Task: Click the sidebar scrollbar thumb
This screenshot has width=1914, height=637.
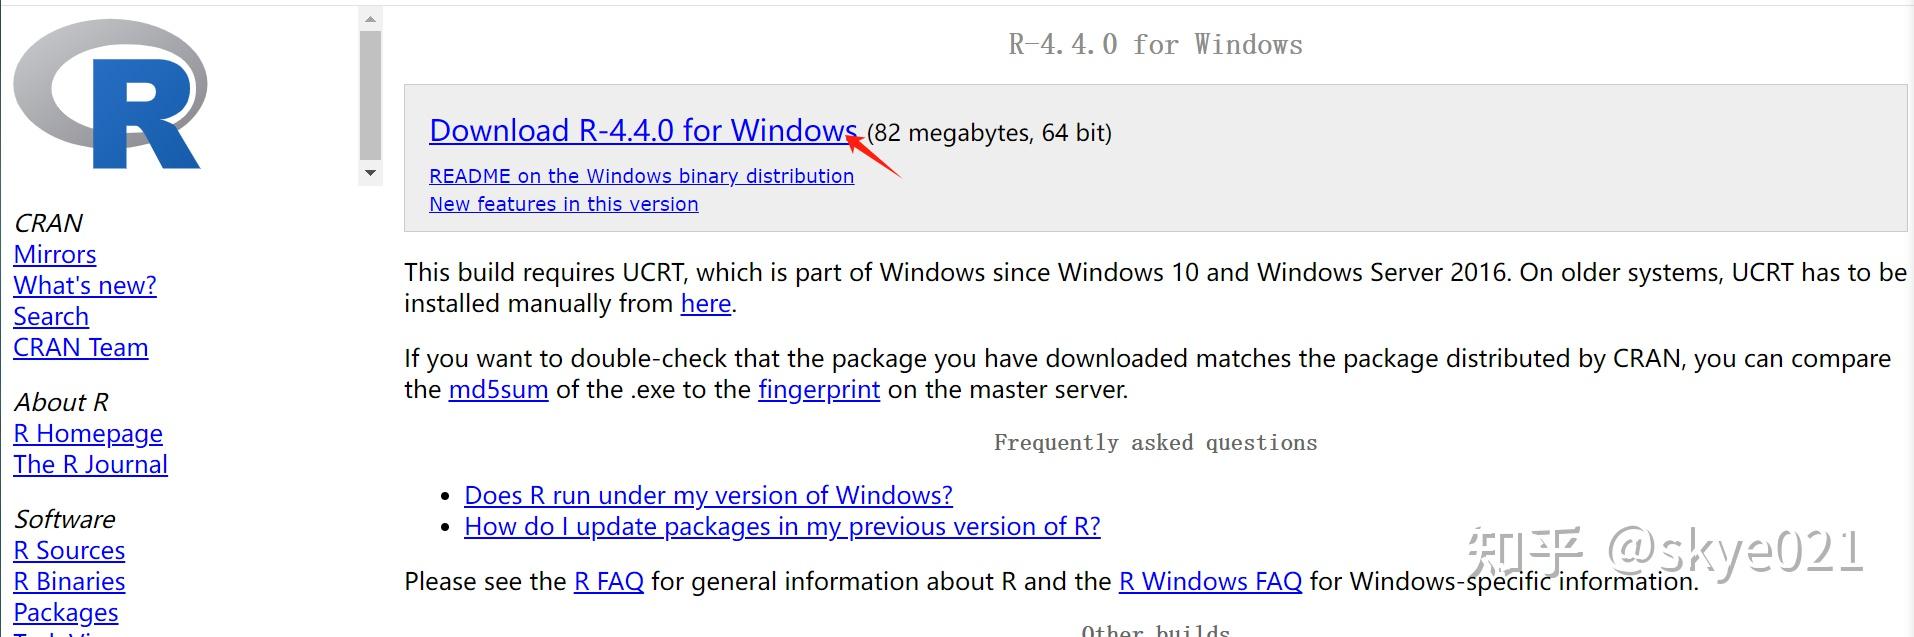Action: pos(370,94)
